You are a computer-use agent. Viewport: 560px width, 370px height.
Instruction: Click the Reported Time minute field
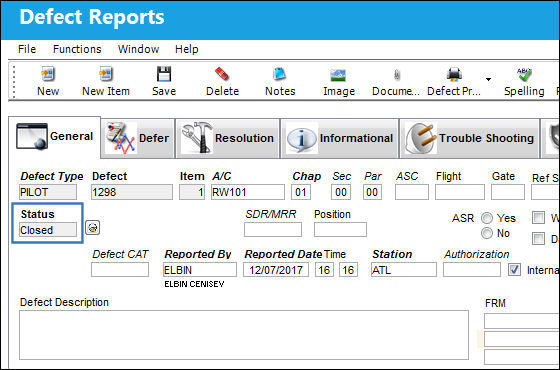348,270
